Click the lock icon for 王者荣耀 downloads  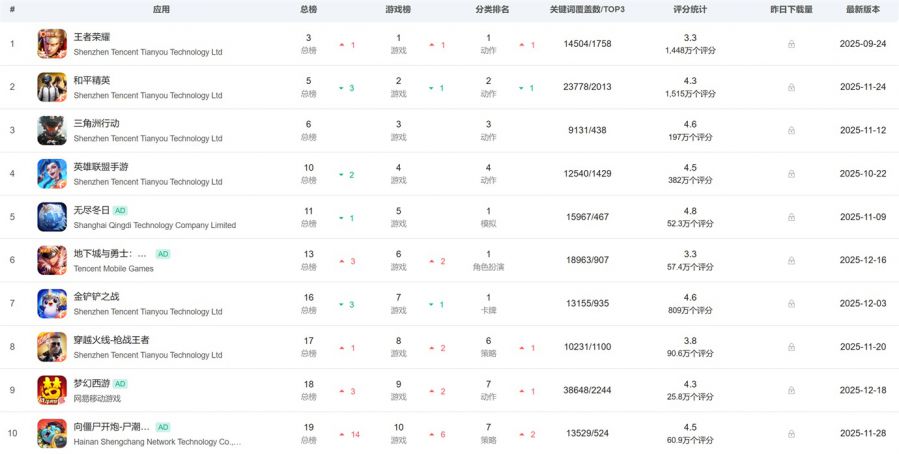tap(791, 44)
